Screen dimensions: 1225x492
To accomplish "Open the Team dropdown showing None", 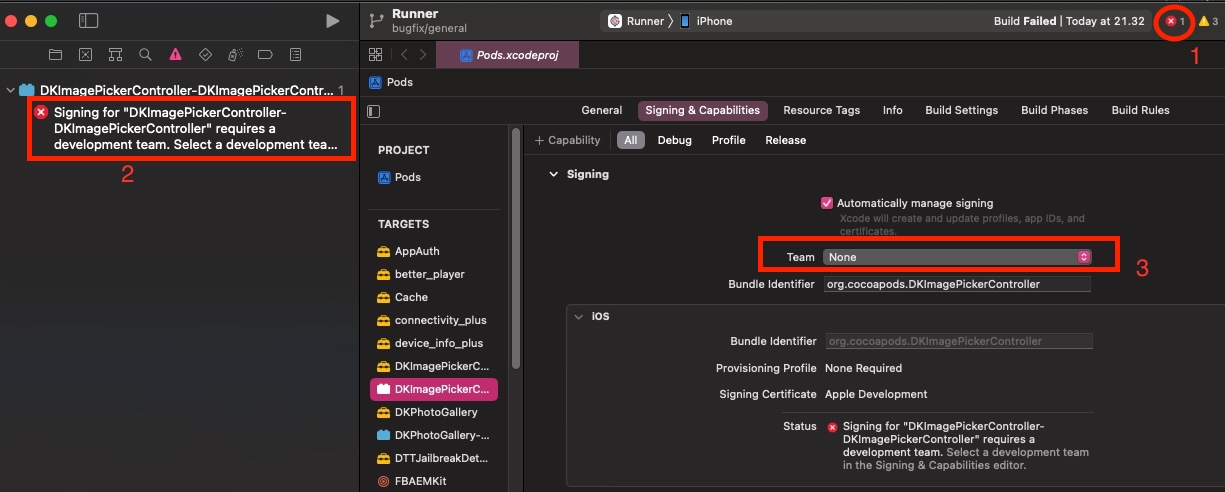I will (957, 257).
